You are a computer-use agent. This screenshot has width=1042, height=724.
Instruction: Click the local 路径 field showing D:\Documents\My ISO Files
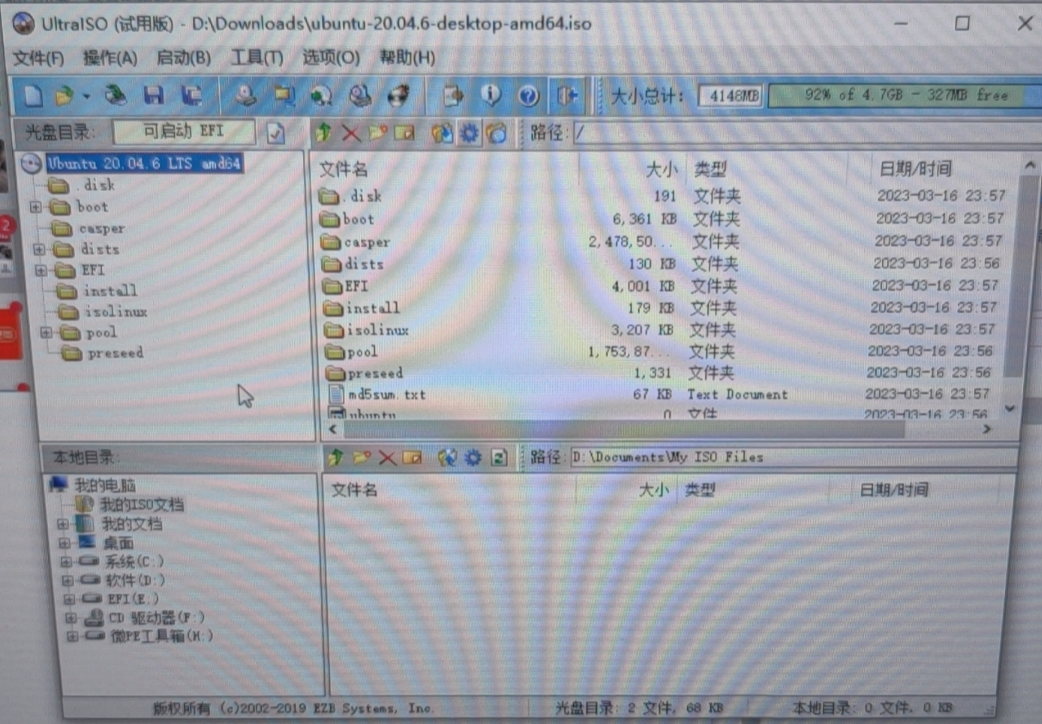pyautogui.click(x=792, y=457)
